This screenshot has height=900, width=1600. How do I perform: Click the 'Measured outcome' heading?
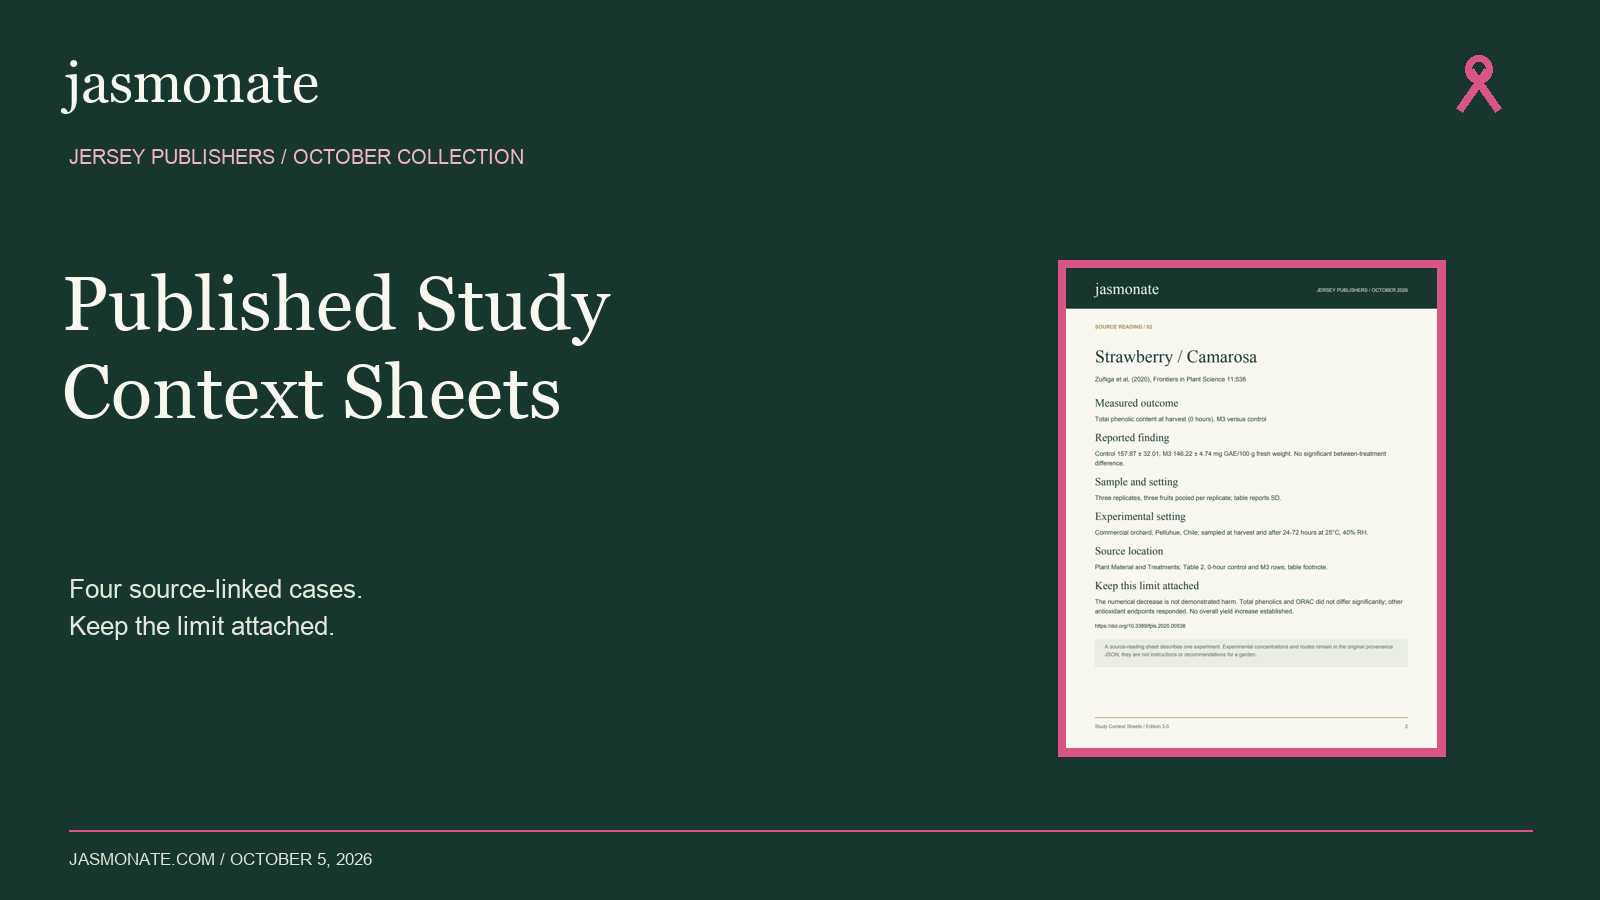(x=1136, y=403)
